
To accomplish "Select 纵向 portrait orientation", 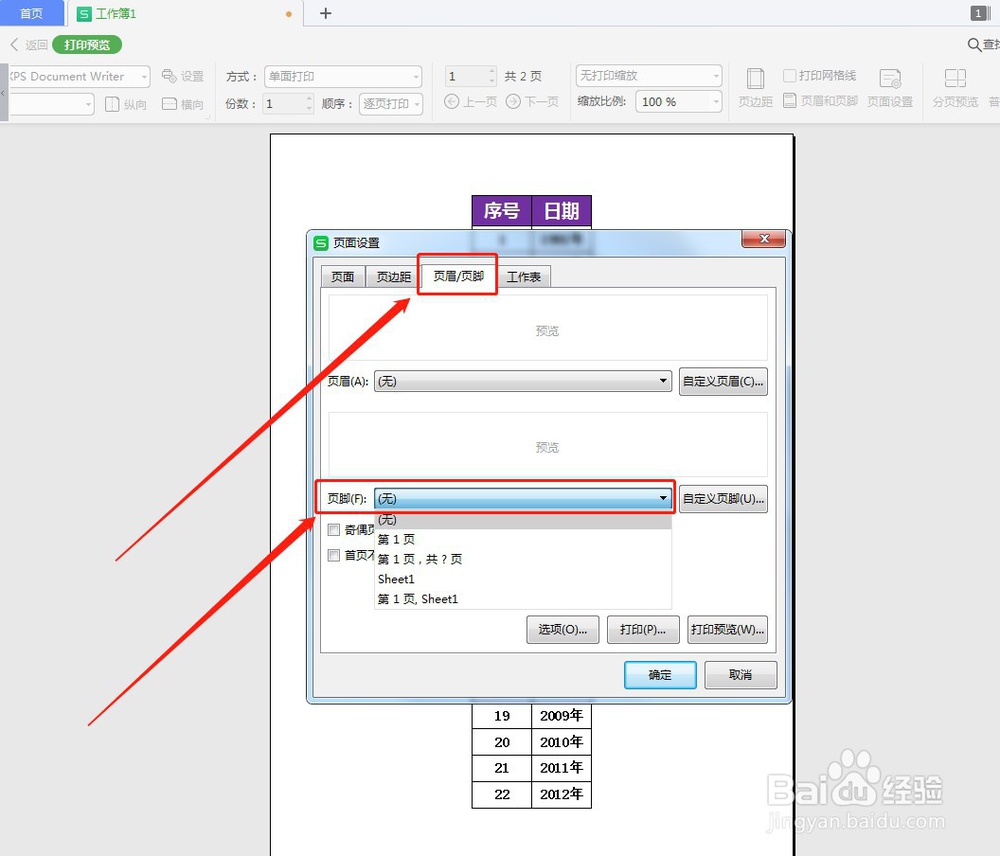I will (x=126, y=104).
